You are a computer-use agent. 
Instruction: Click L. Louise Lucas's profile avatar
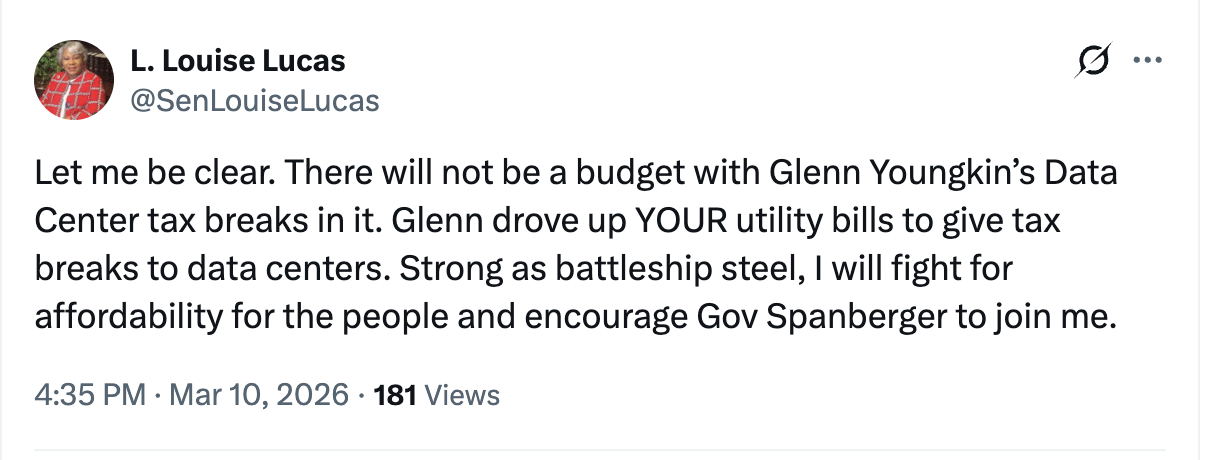(73, 79)
